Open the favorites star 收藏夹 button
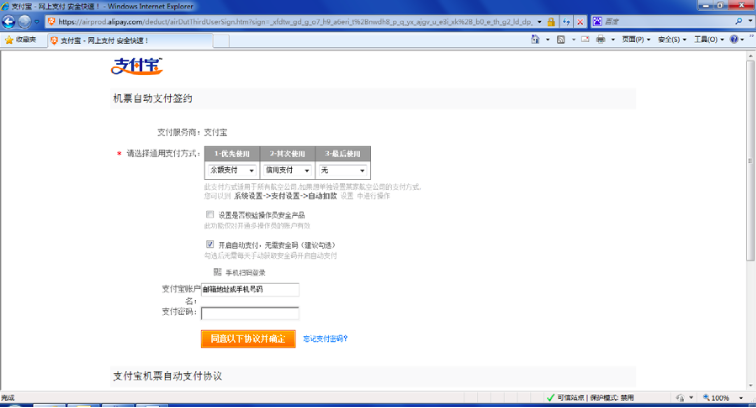The height and width of the screenshot is (408, 756). 20,40
